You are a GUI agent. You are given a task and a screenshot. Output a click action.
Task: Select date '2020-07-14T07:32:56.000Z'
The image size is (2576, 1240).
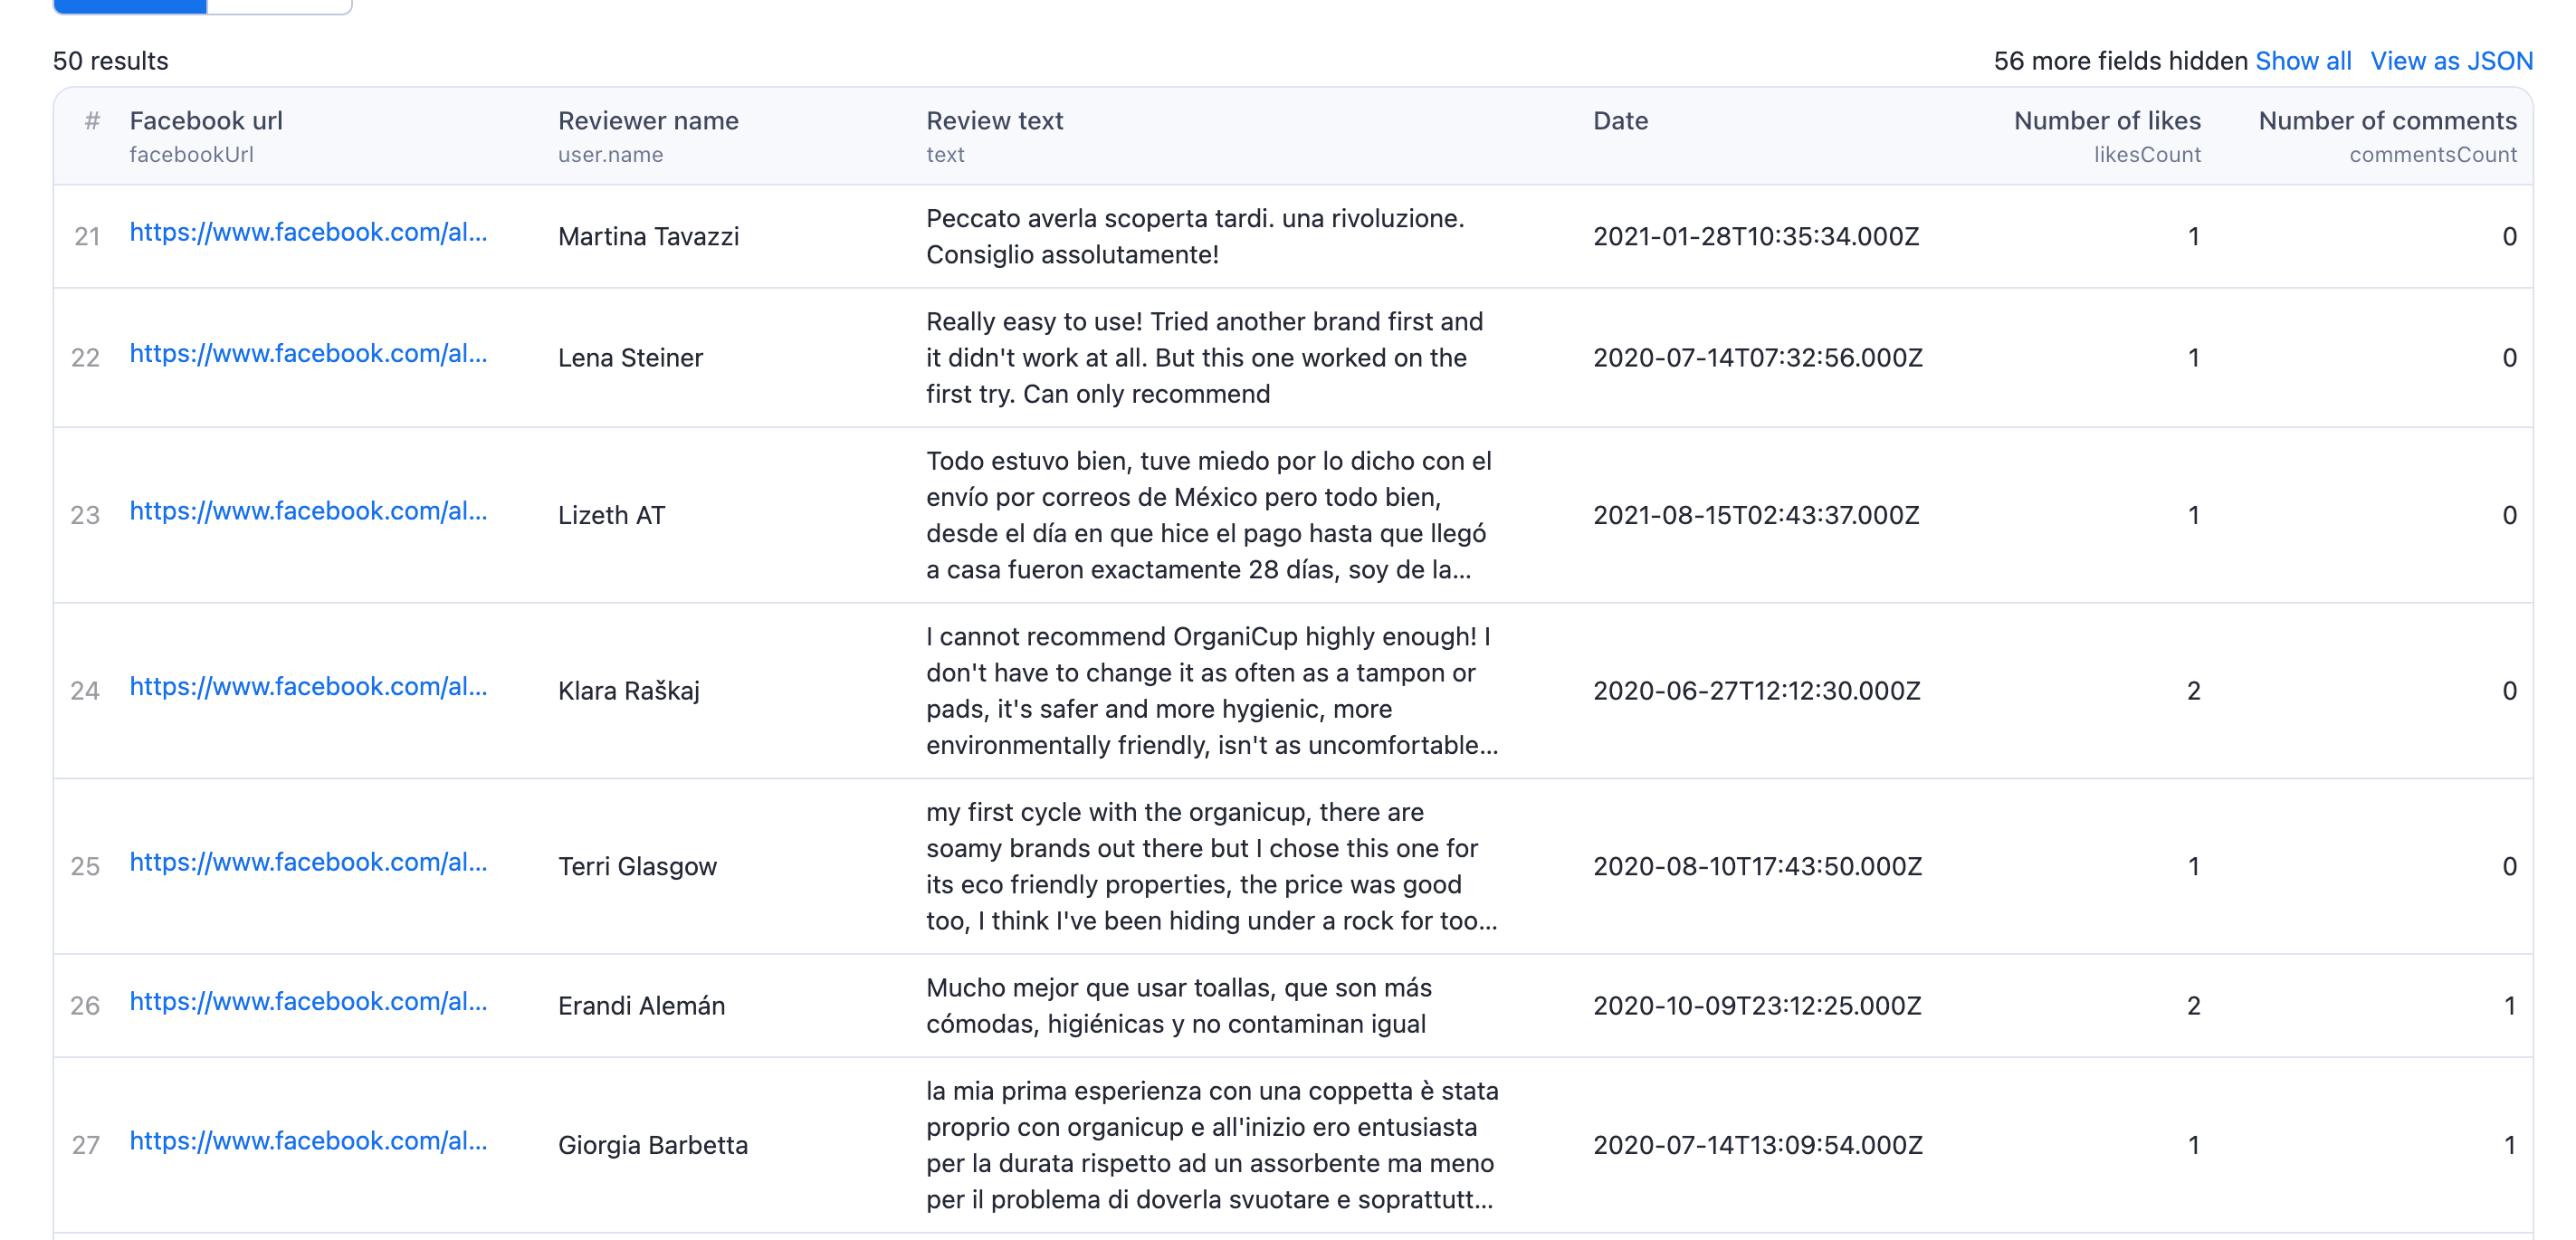1757,358
